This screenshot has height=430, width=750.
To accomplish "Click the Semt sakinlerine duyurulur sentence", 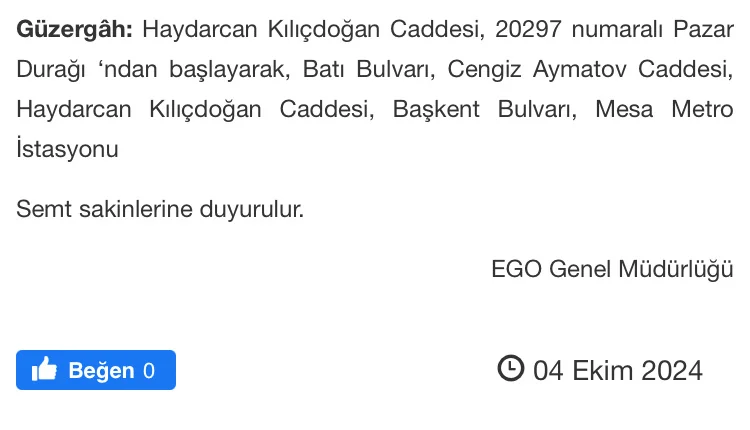I will [x=160, y=210].
